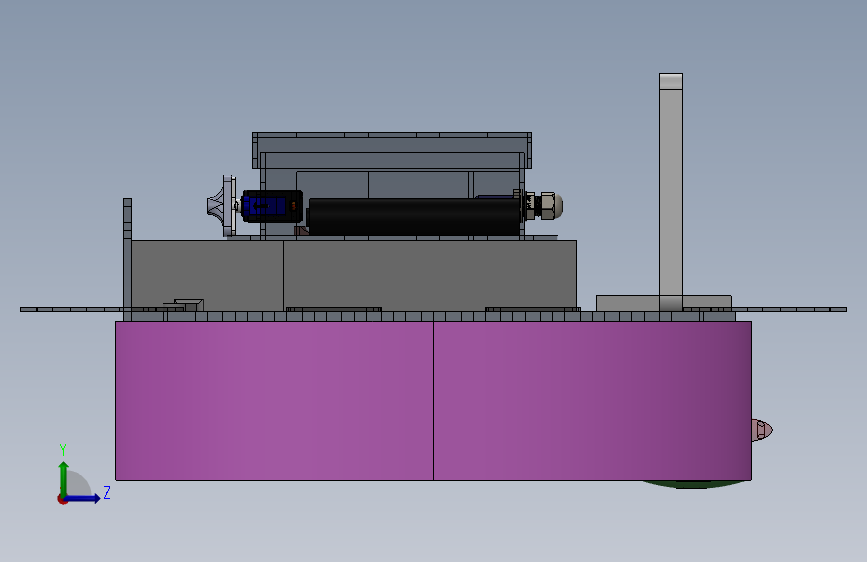Select the left purple hull panel

coord(274,400)
